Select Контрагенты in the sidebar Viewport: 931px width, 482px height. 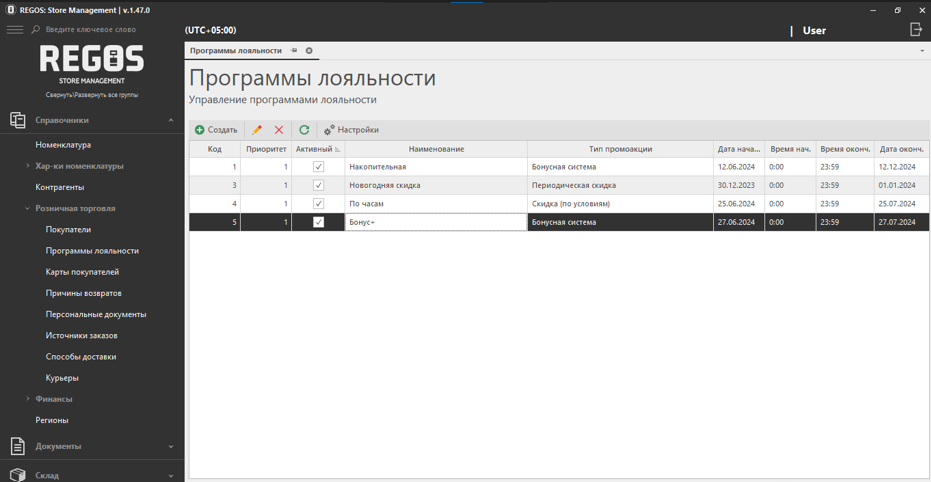60,187
